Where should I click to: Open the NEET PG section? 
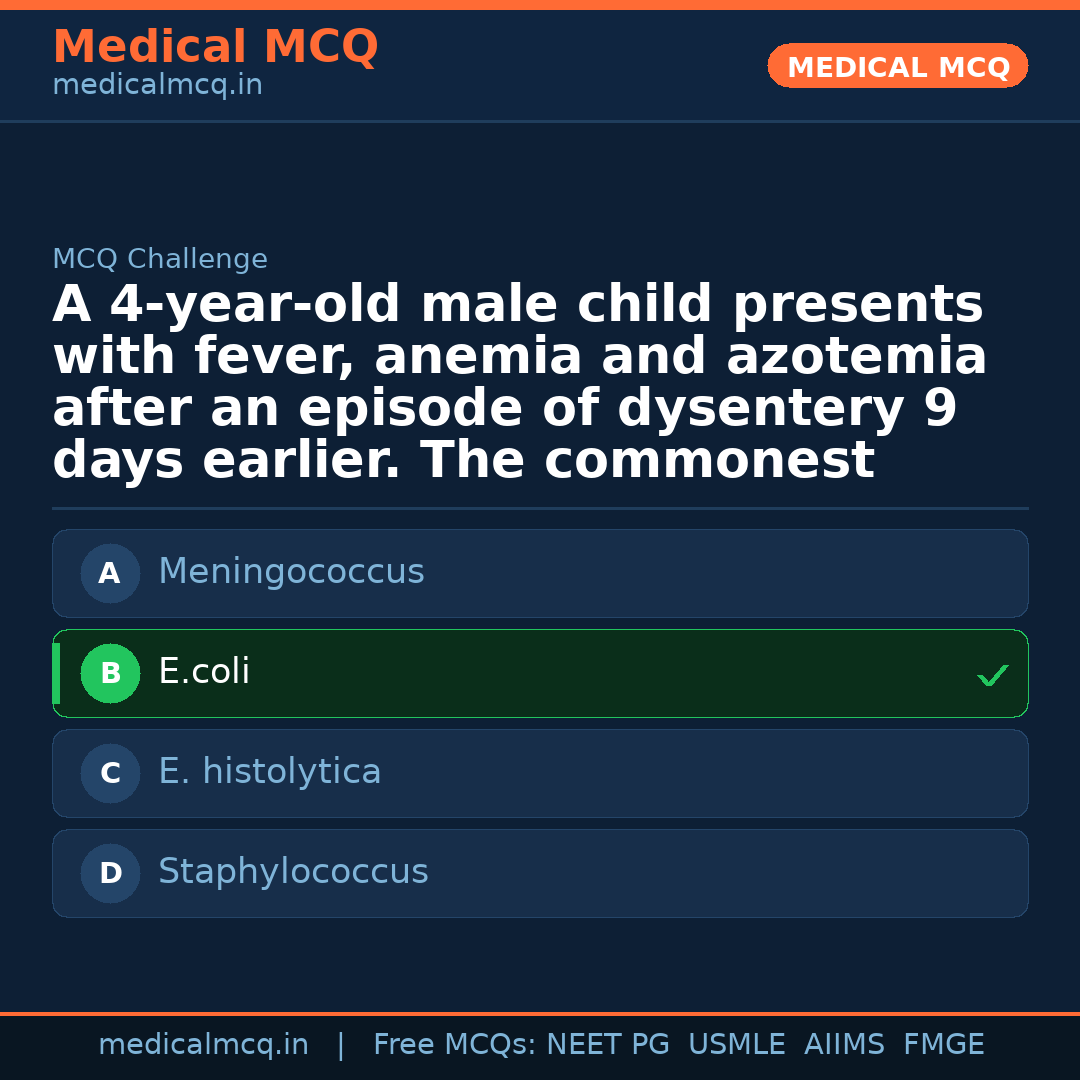[607, 1043]
